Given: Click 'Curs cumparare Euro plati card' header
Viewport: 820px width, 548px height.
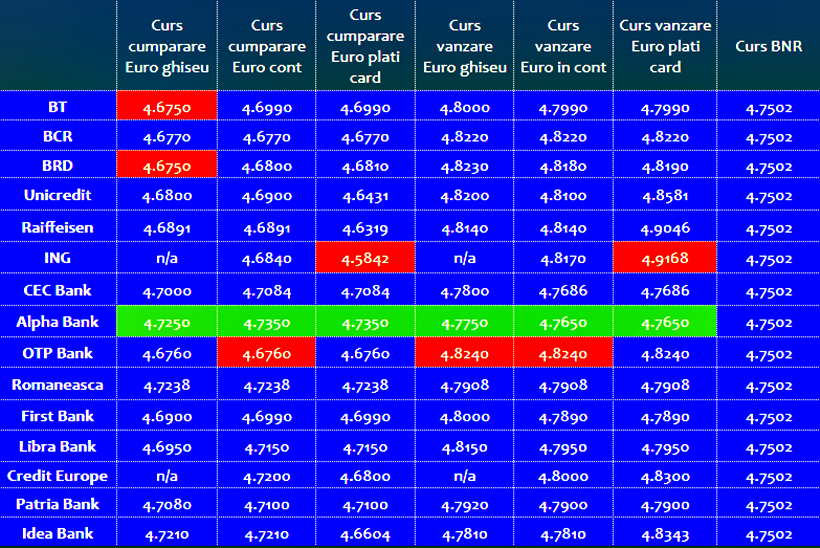Looking at the screenshot, I should 365,47.
